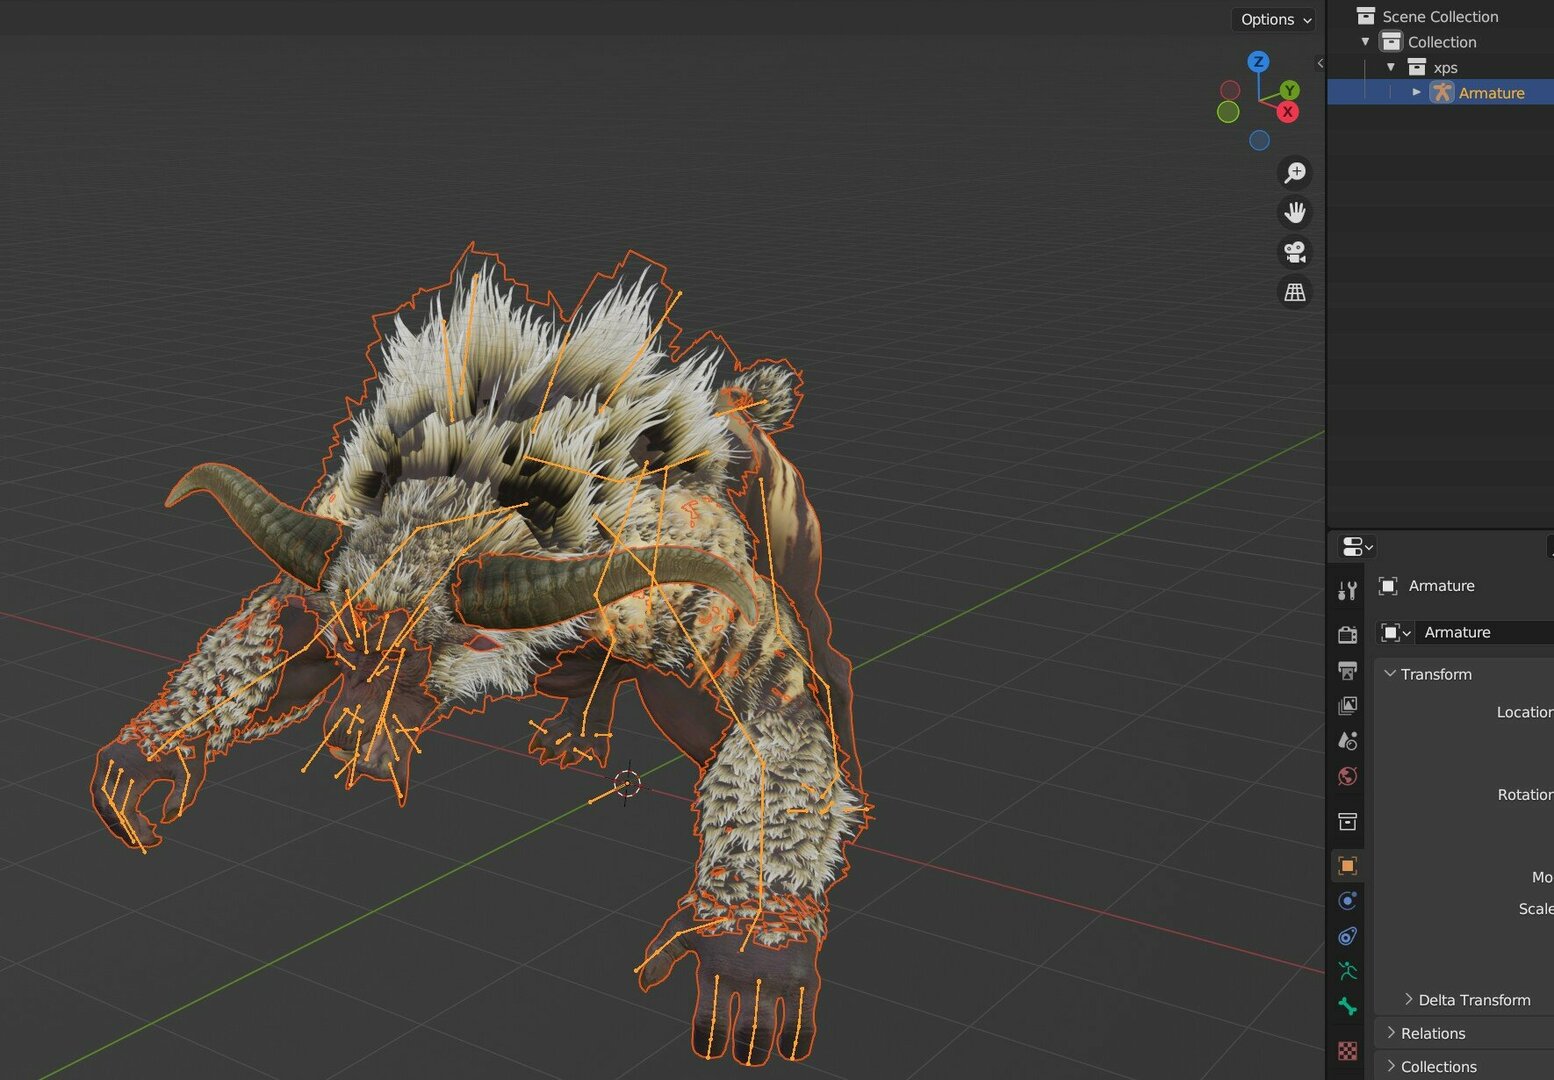1554x1080 pixels.
Task: Show the viewport sidebar with the arrow
Action: coord(1320,63)
